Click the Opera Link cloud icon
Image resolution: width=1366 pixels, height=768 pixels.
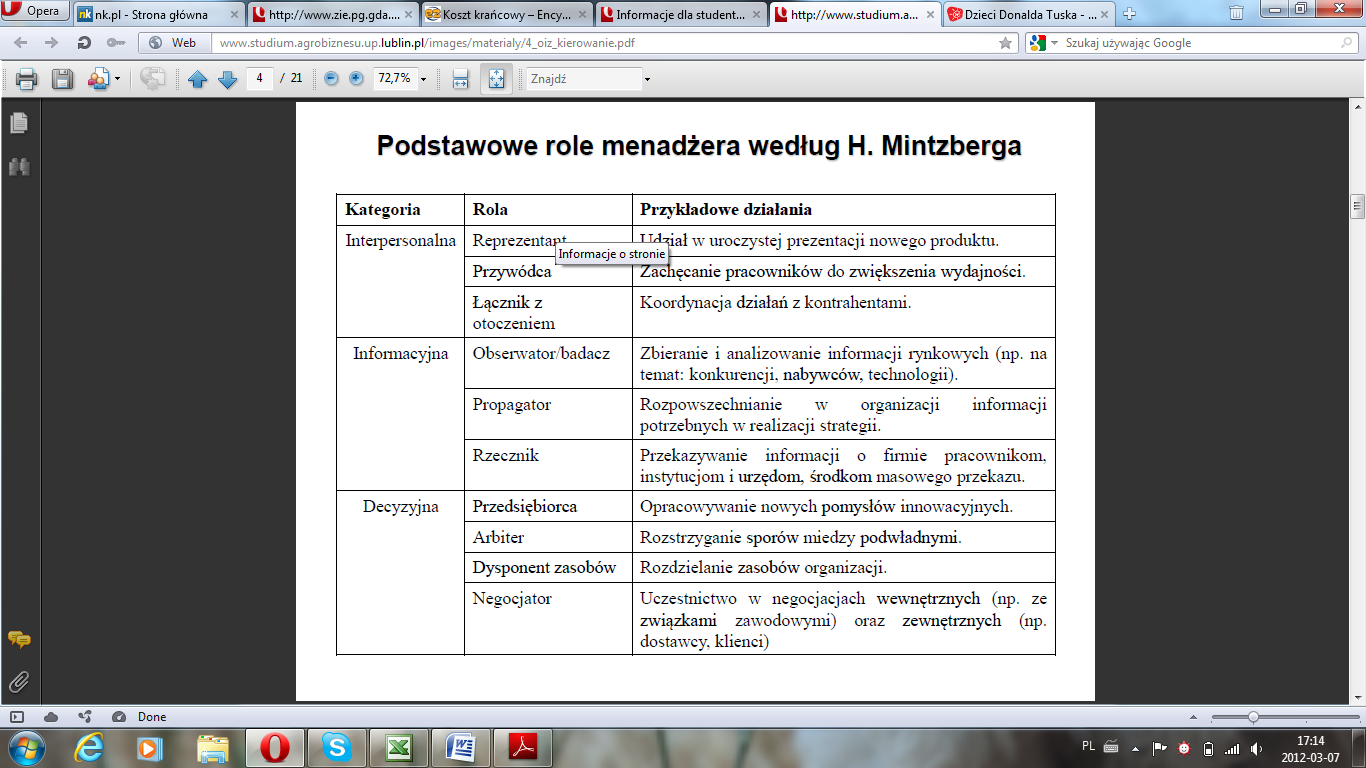click(x=51, y=717)
